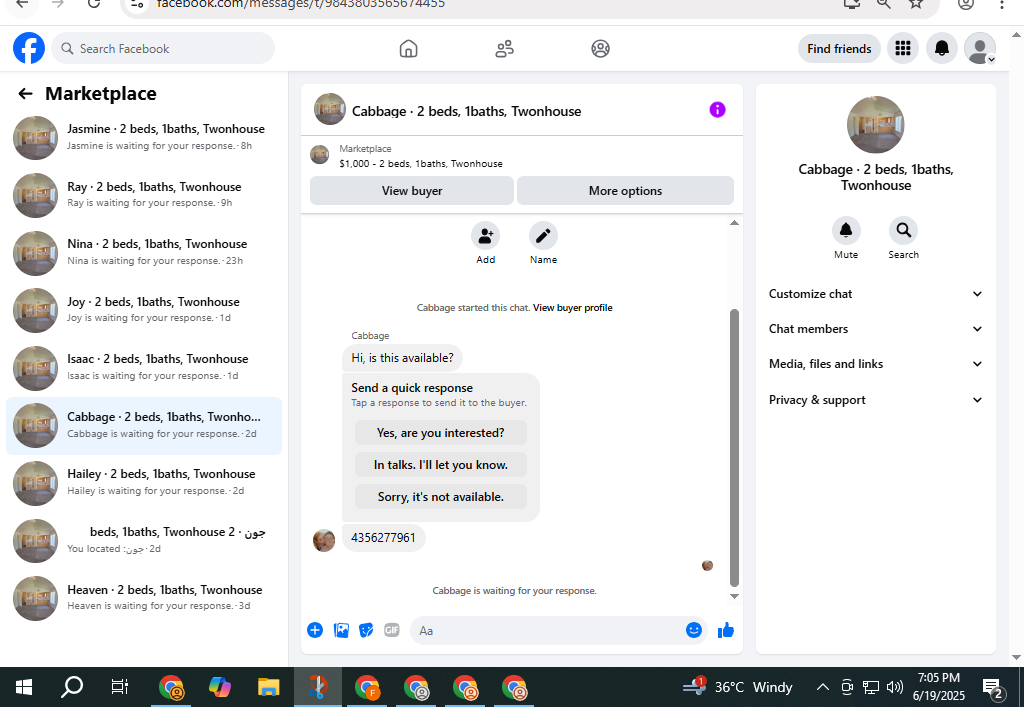Send quick reply 'Sorry, it's not available.'
The height and width of the screenshot is (707, 1024).
click(440, 497)
